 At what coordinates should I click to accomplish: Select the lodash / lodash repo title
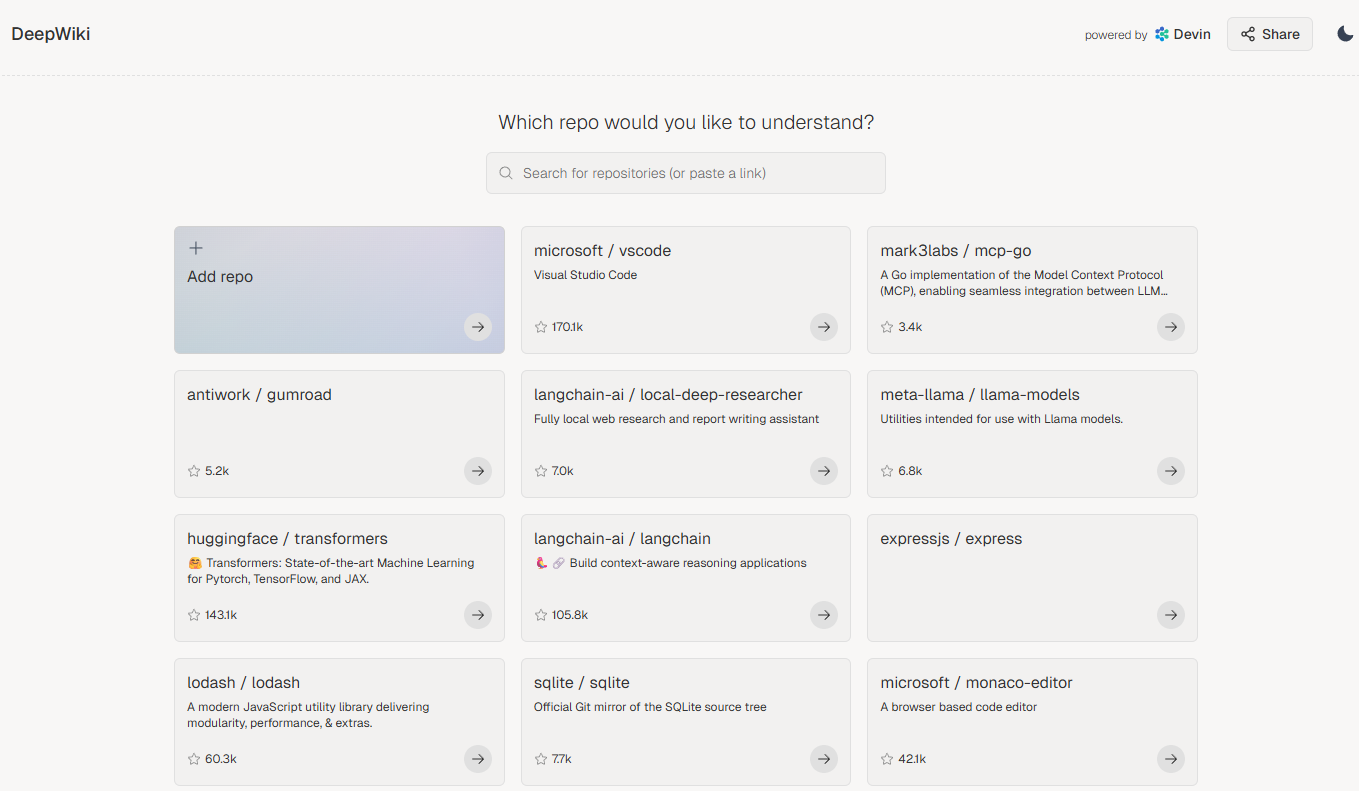[x=243, y=683]
